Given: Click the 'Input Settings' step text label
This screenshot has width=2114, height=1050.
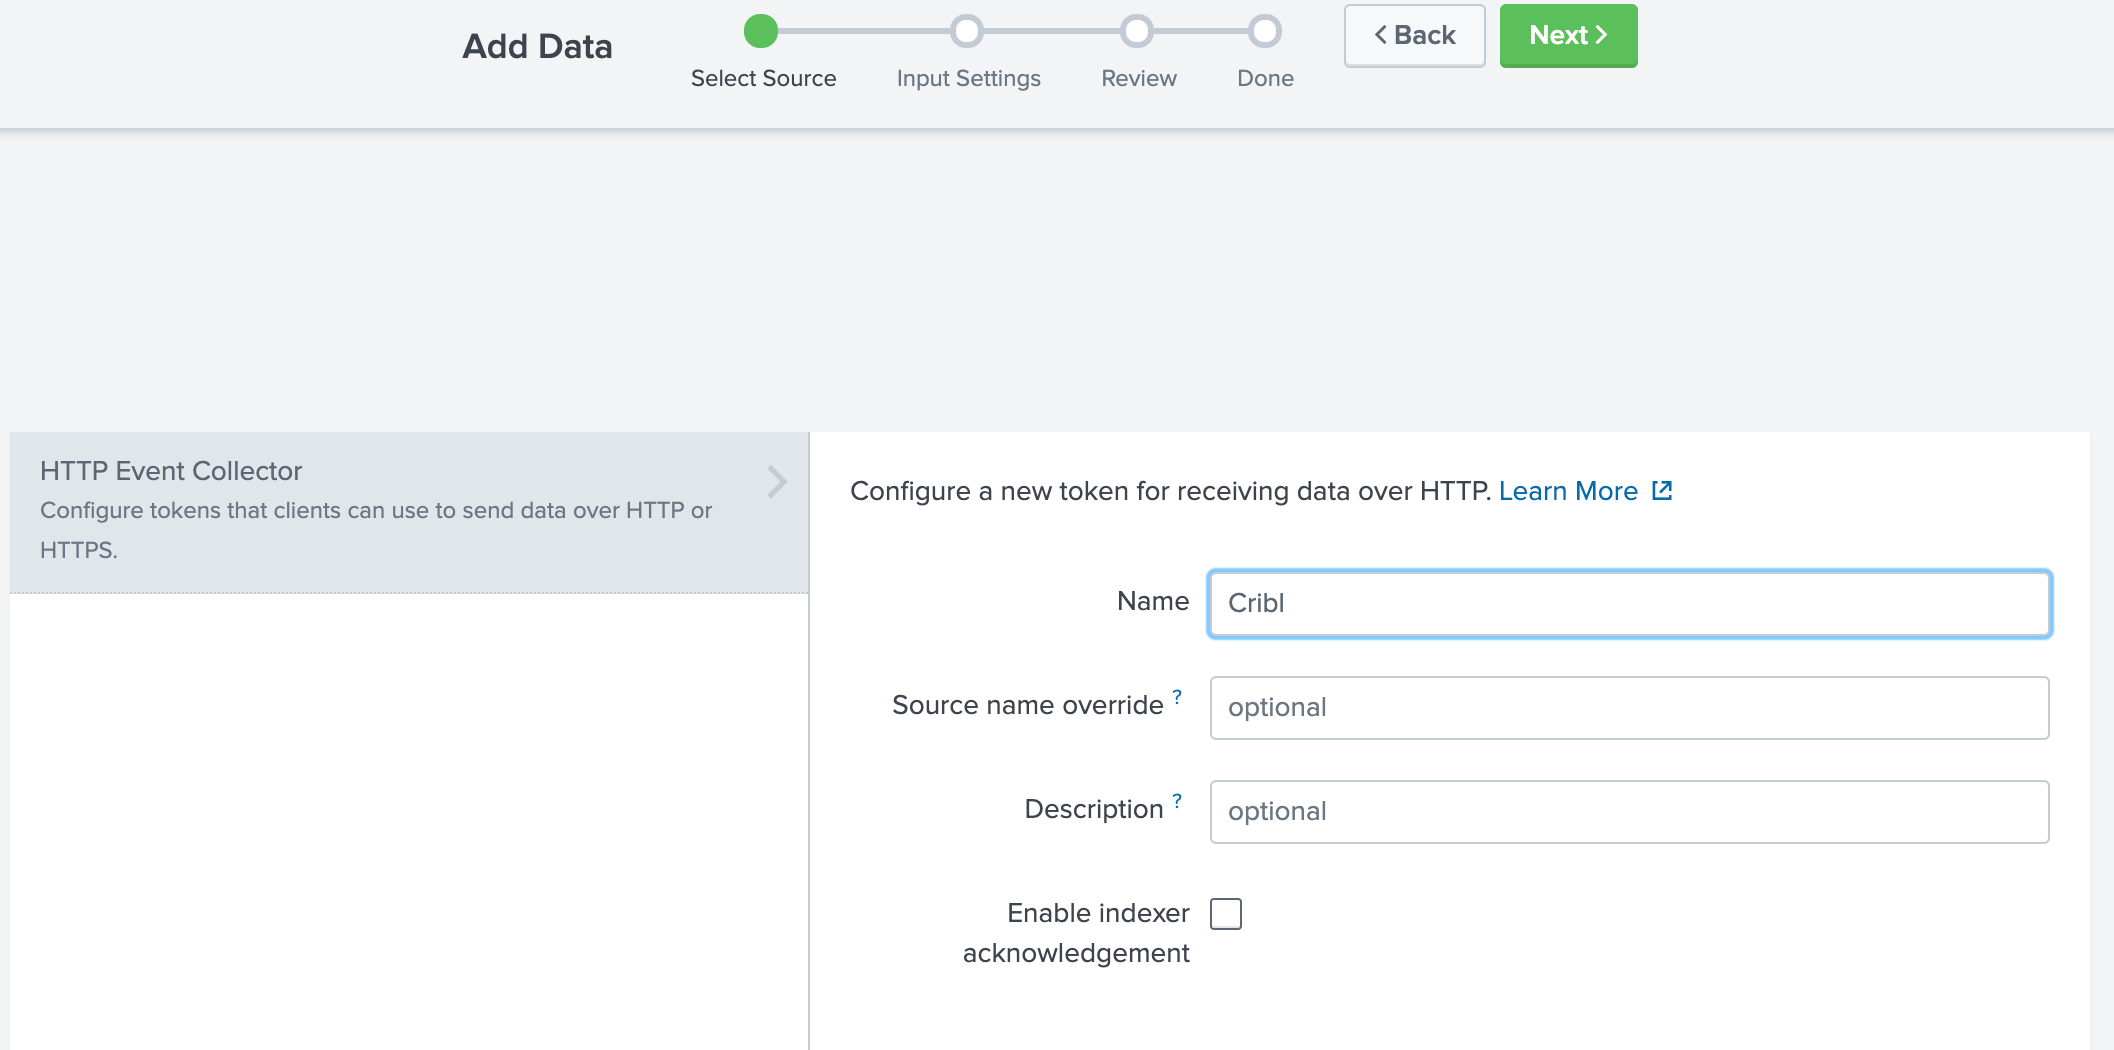Looking at the screenshot, I should coord(968,78).
